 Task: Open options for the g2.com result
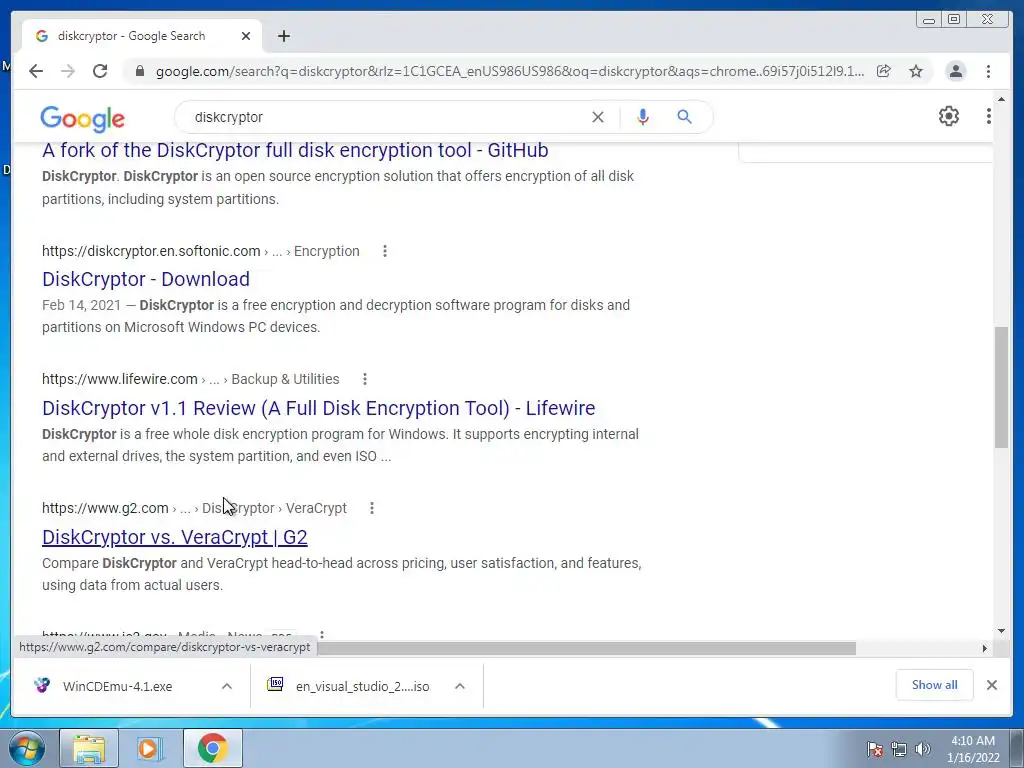tap(372, 507)
